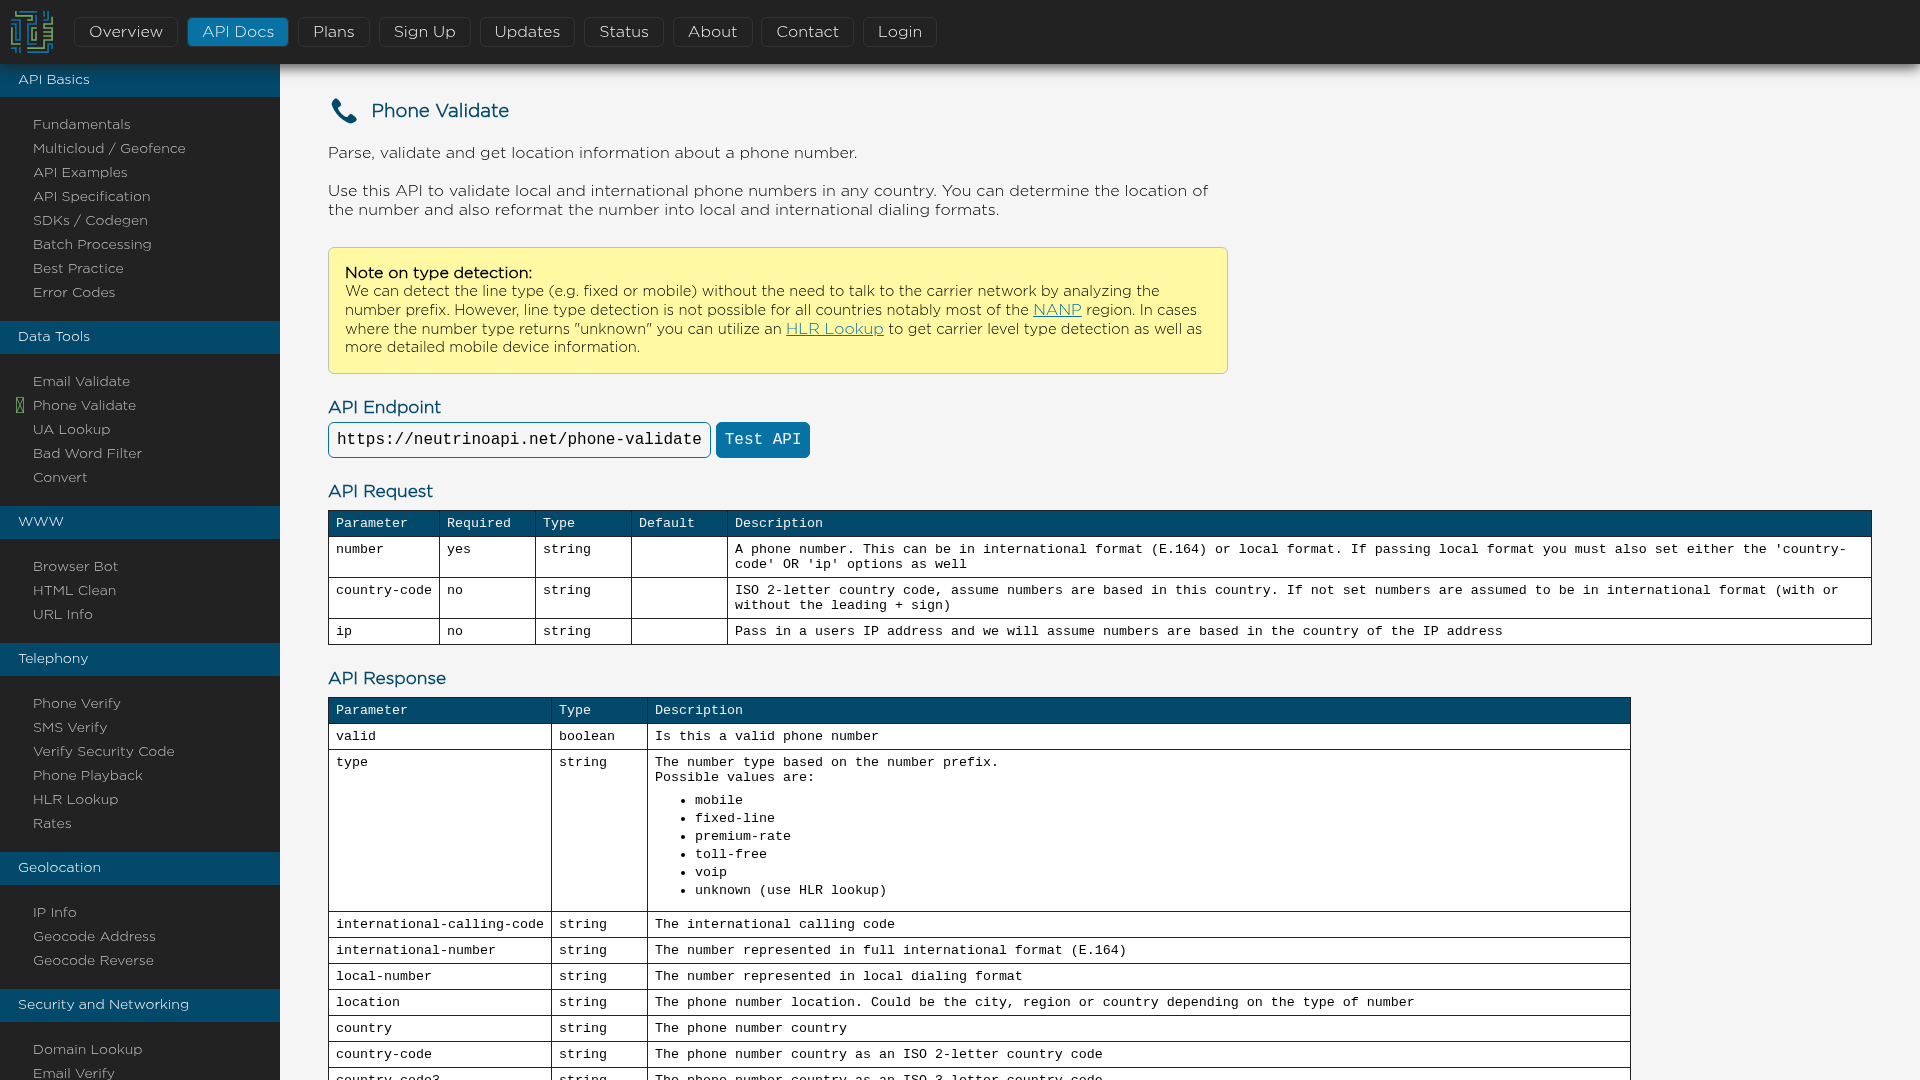Open the Sign Up page
The height and width of the screenshot is (1080, 1920).
pos(425,32)
